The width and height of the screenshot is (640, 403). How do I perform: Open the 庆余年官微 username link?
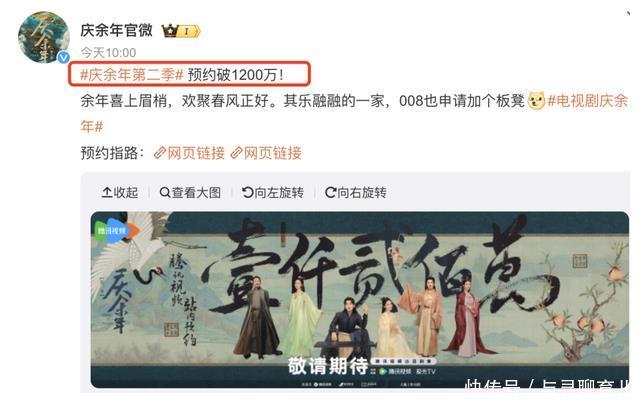pyautogui.click(x=116, y=31)
